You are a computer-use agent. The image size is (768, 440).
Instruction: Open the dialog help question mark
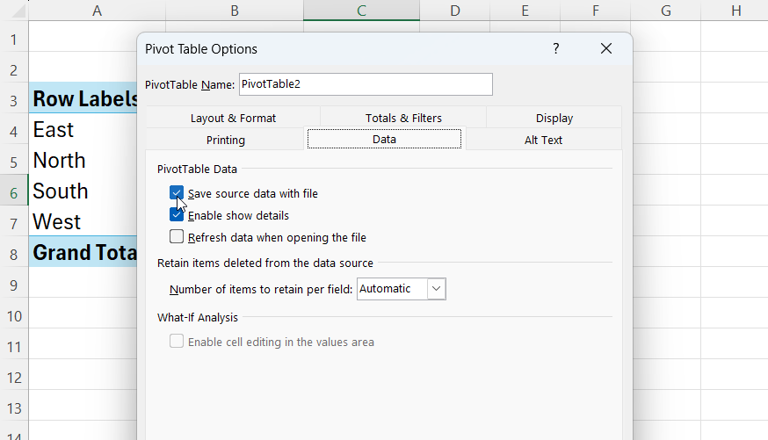[556, 49]
